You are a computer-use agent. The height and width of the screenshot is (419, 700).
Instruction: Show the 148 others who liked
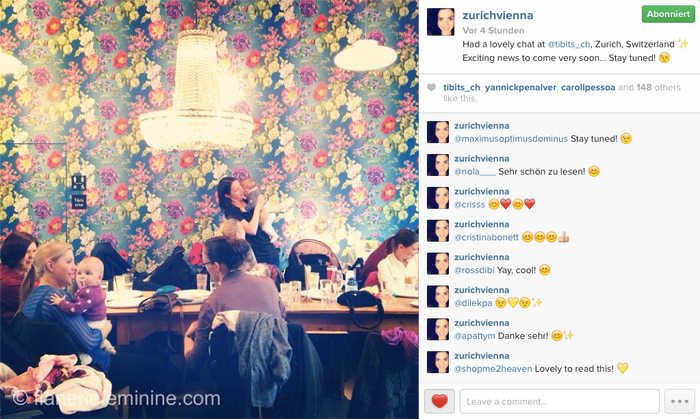658,87
